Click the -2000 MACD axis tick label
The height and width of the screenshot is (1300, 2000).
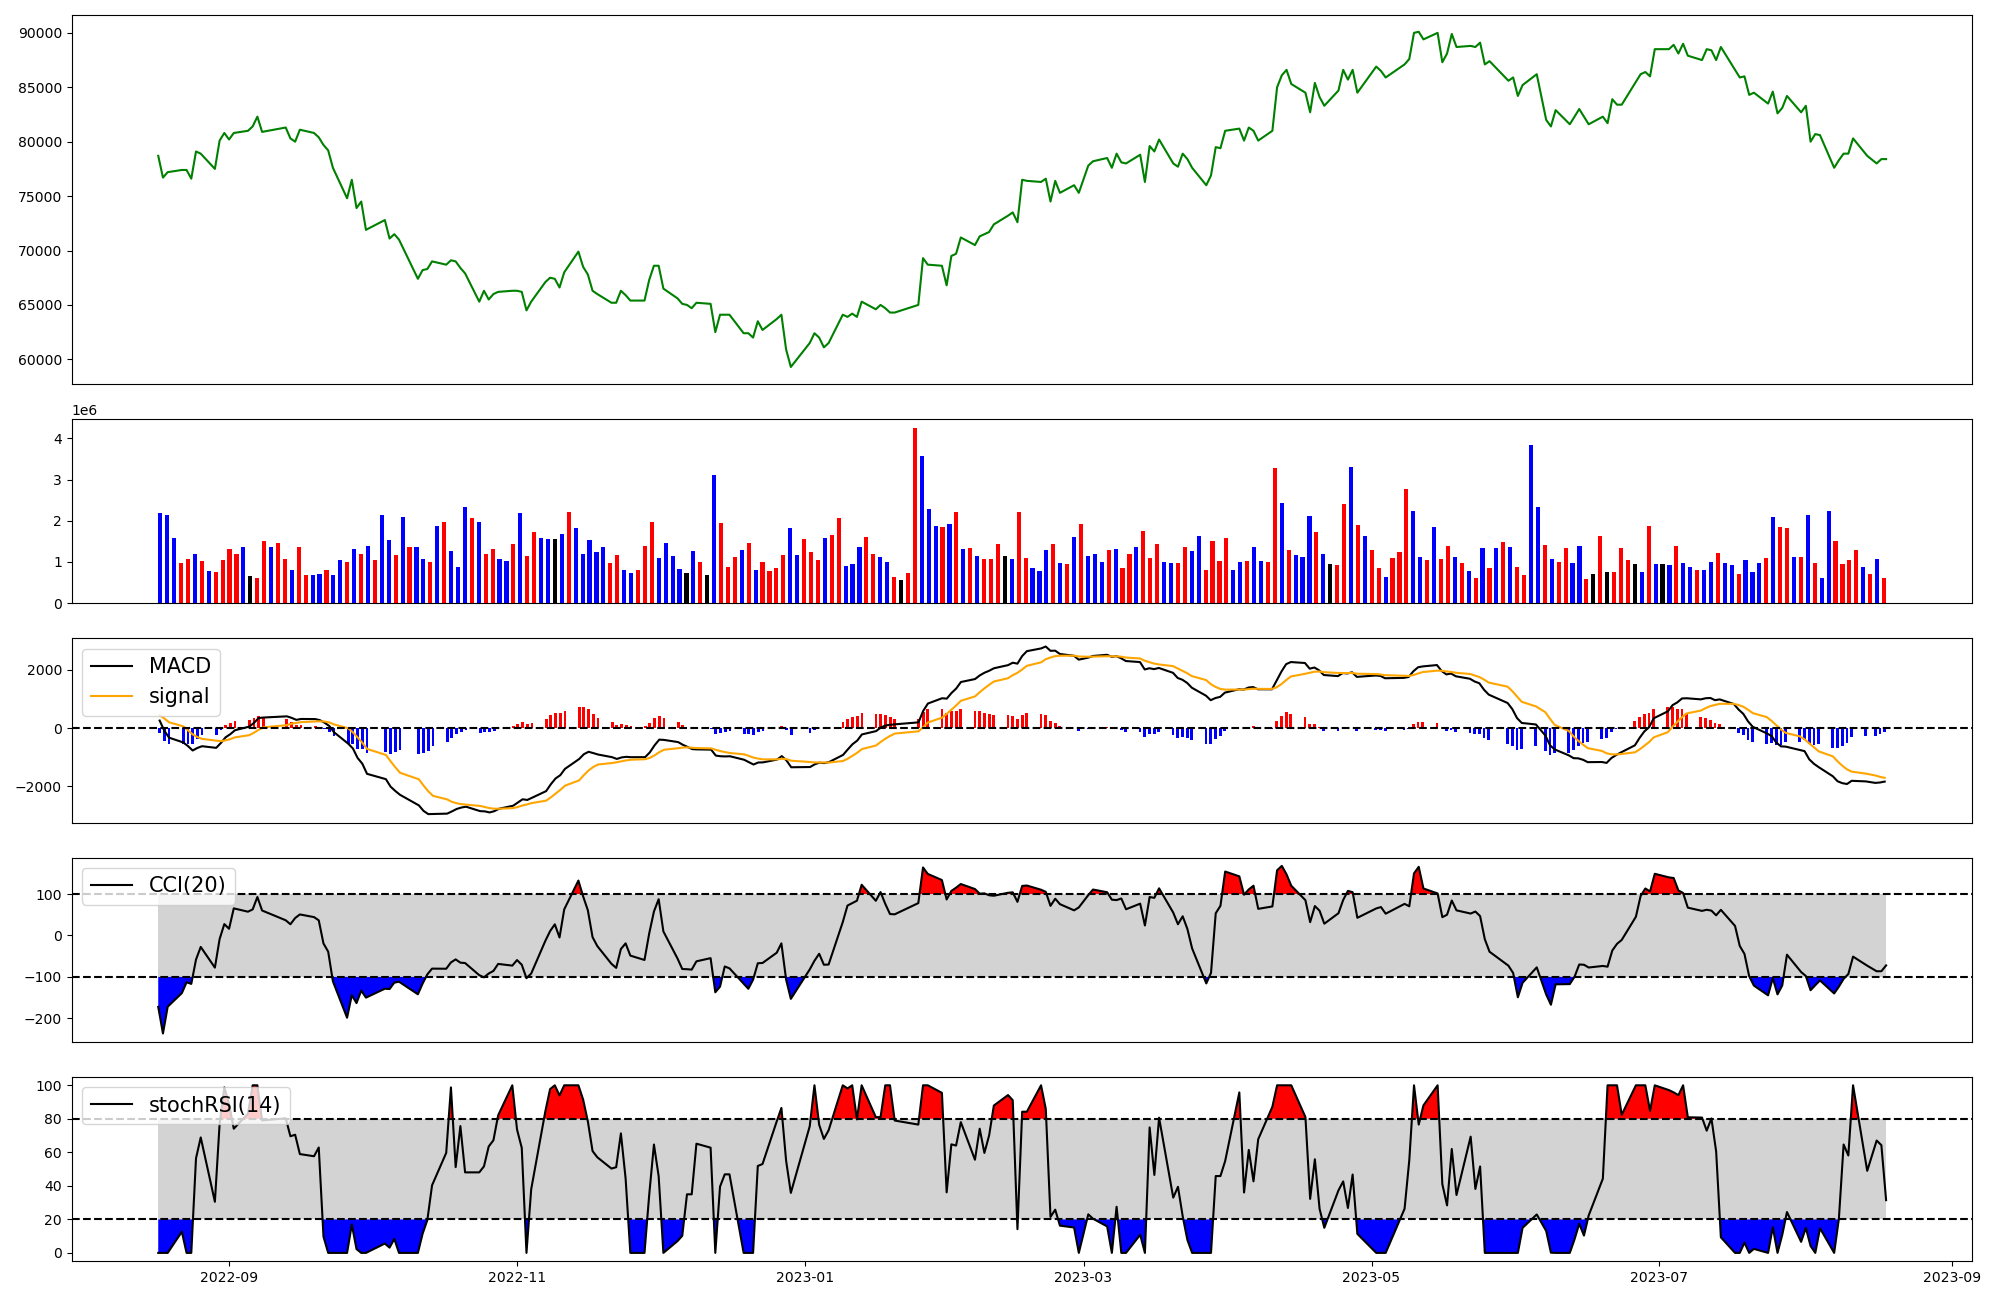[x=38, y=787]
